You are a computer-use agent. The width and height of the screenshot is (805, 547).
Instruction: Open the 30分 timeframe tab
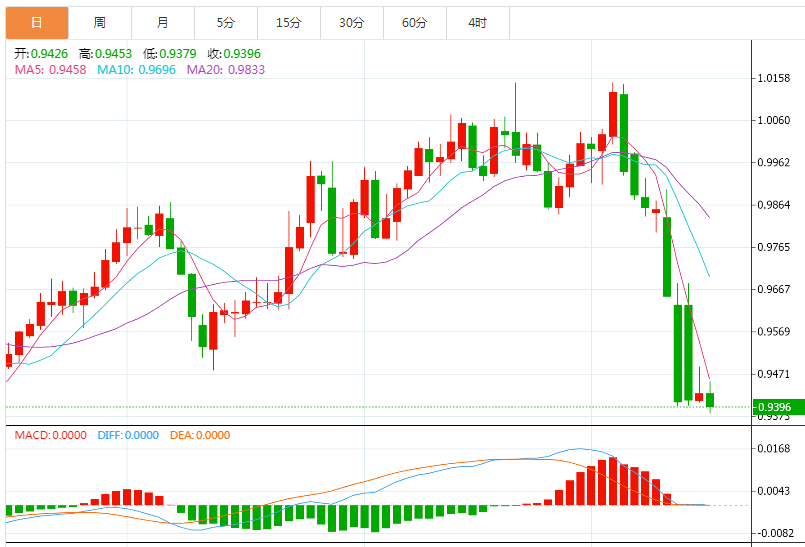pyautogui.click(x=352, y=23)
